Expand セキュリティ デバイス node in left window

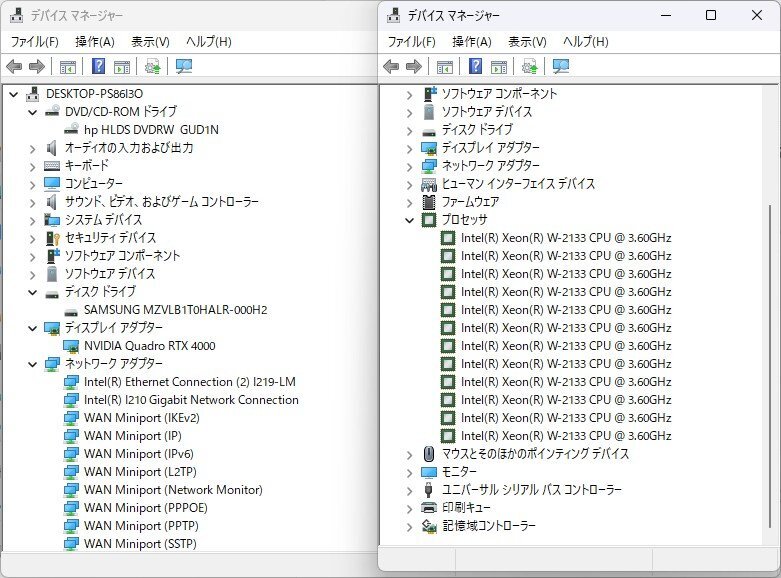pyautogui.click(x=32, y=238)
